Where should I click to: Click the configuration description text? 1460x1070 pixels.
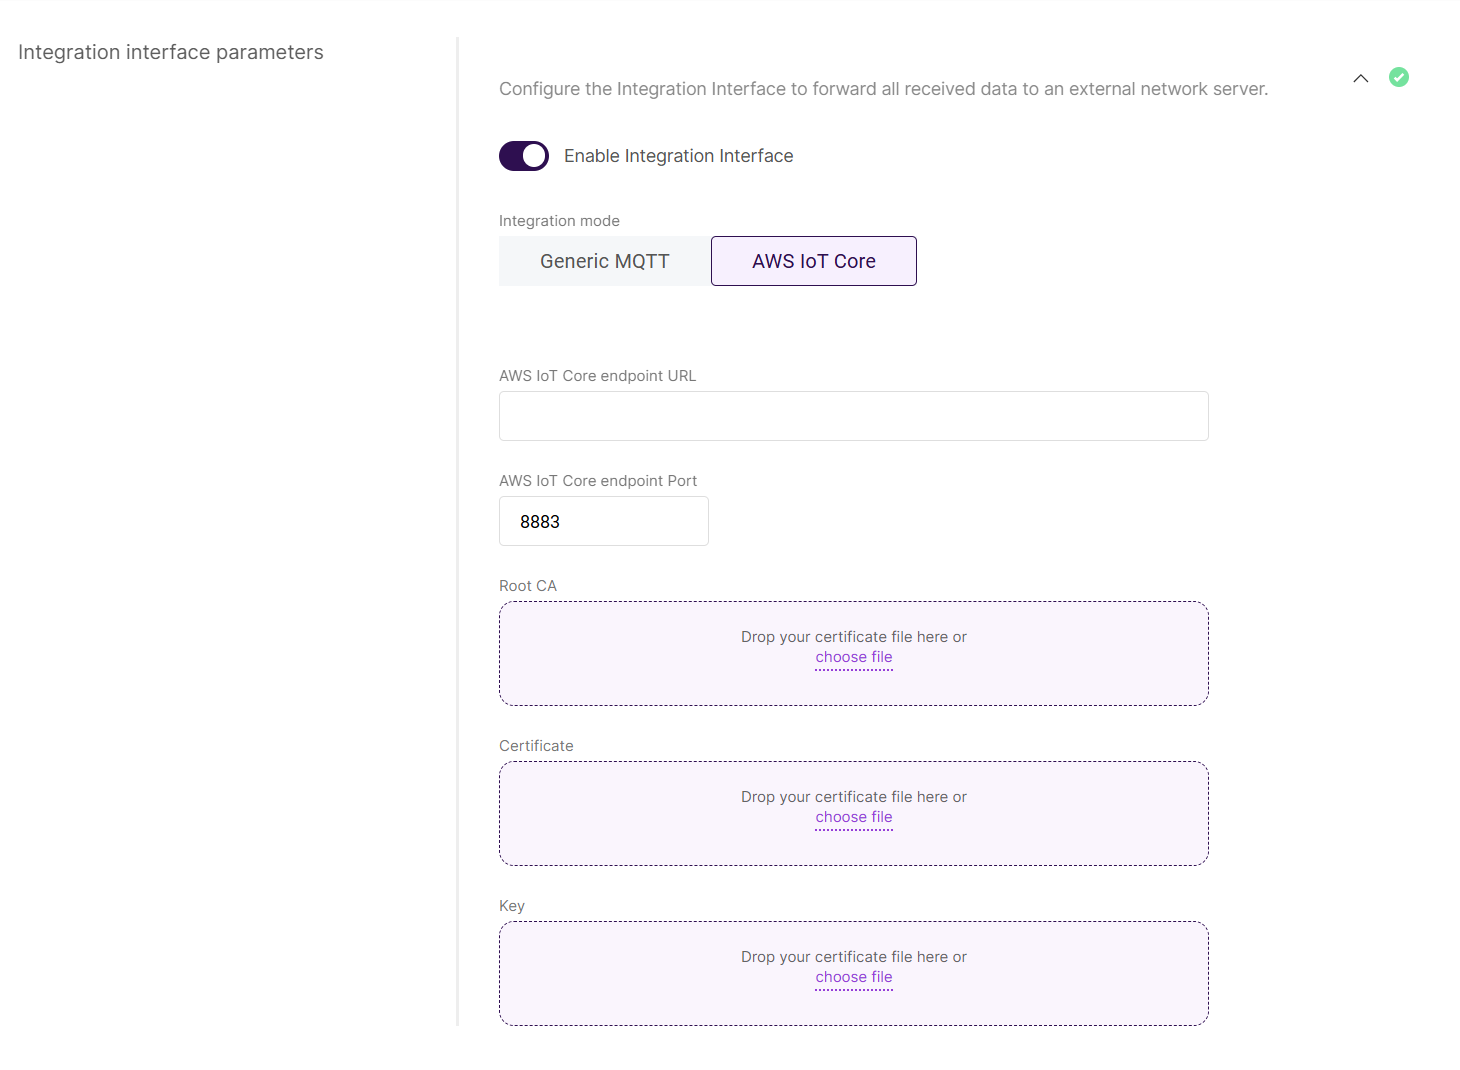pos(883,88)
